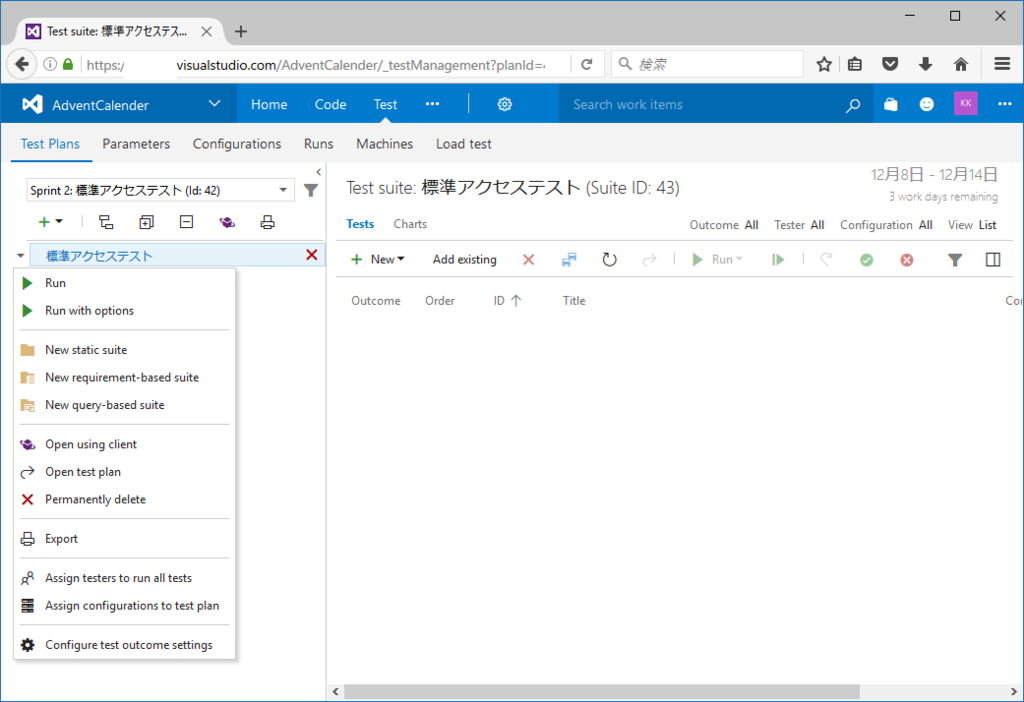Click the browser reload button
Screen dimensions: 1024x702
click(x=586, y=64)
